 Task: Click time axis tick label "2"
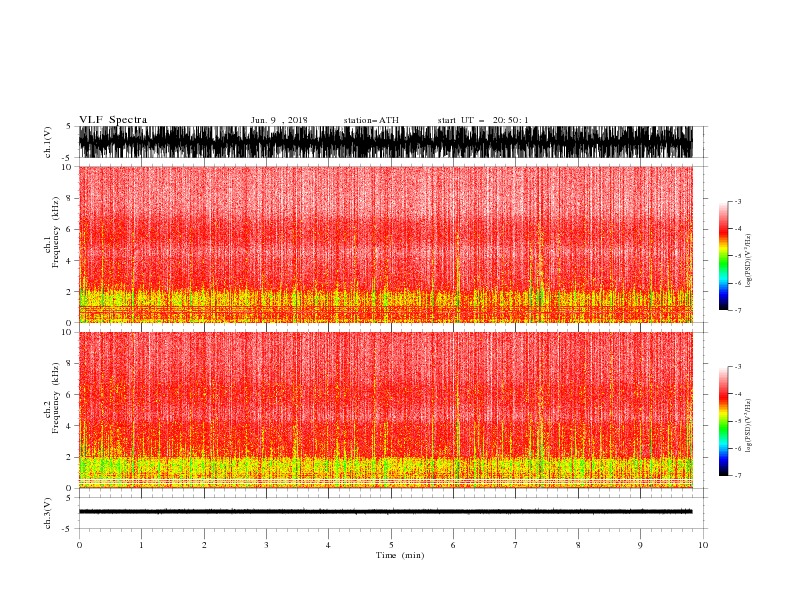(204, 545)
